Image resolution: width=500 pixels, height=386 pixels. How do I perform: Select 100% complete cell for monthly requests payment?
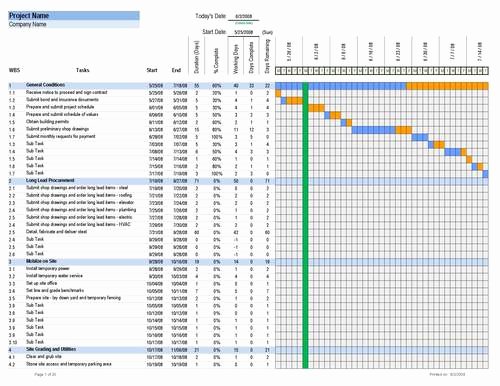(217, 137)
